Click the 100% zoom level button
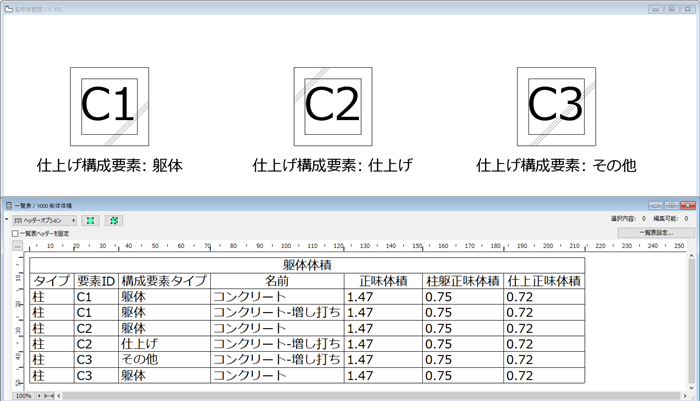The height and width of the screenshot is (401, 700). coord(23,396)
